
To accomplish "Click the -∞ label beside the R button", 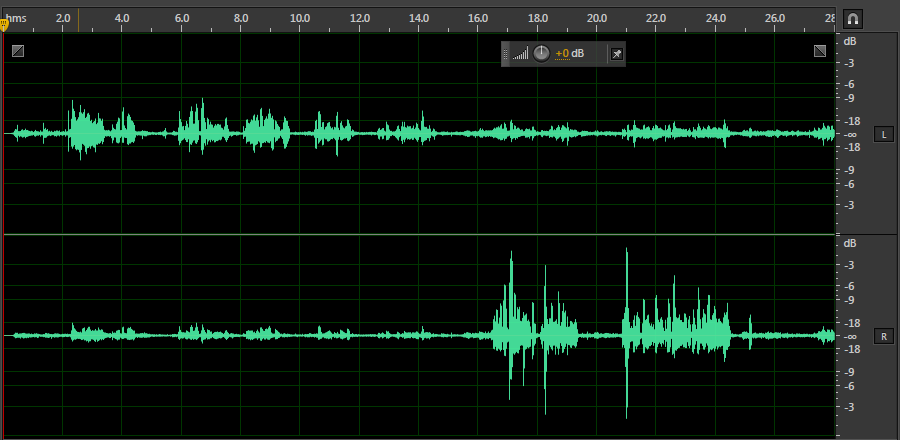I will click(850, 336).
